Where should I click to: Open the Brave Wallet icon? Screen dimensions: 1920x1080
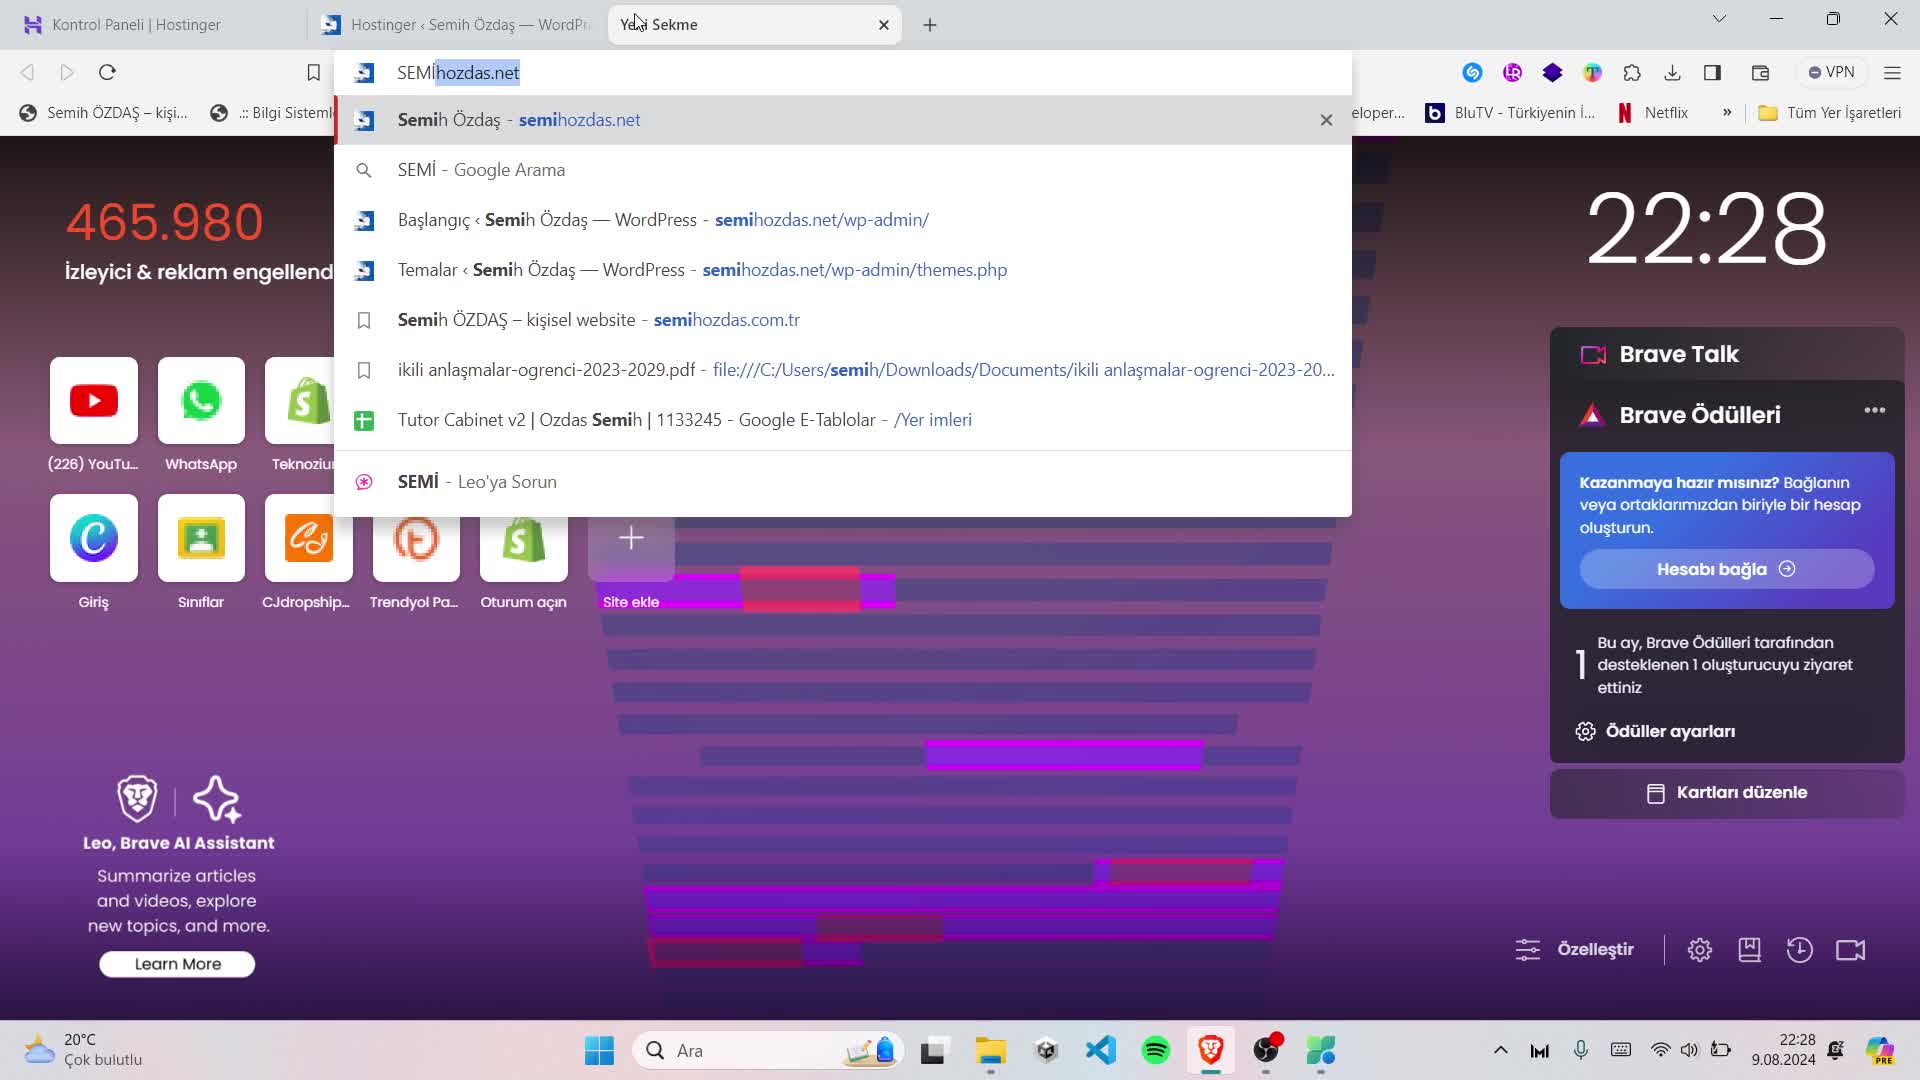point(1760,72)
